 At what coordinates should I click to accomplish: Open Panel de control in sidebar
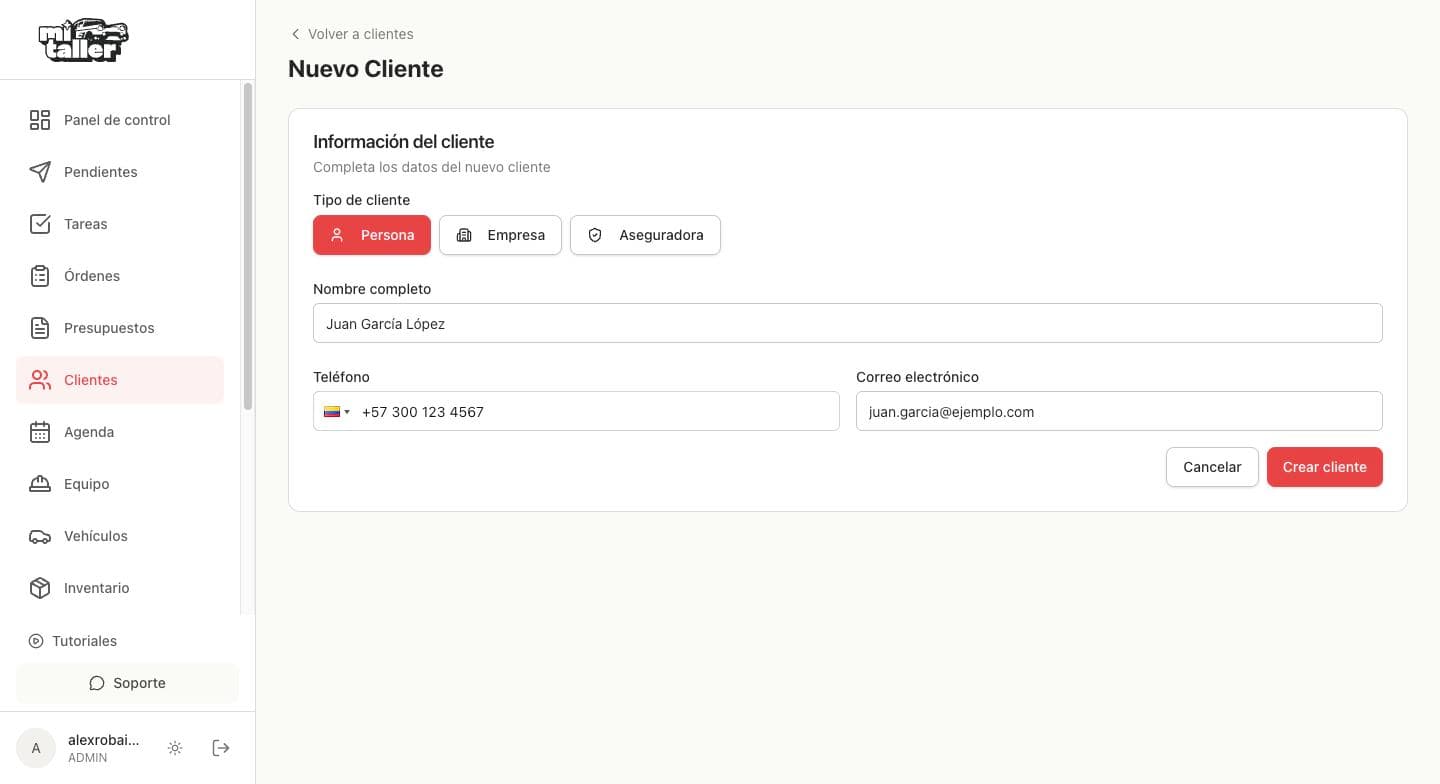[120, 120]
